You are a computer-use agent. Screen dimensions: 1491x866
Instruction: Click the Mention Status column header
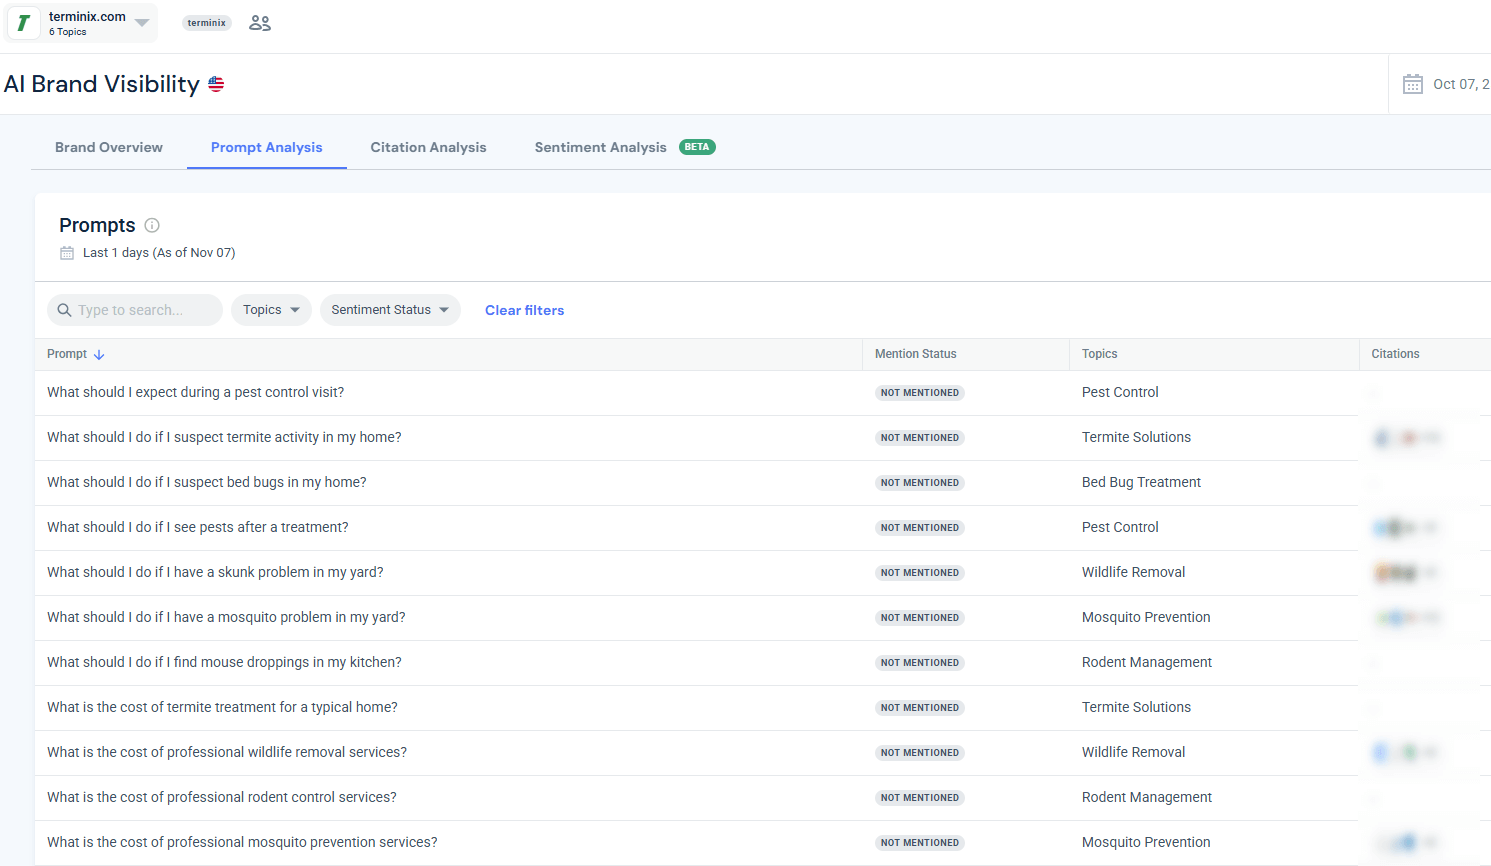[915, 354]
